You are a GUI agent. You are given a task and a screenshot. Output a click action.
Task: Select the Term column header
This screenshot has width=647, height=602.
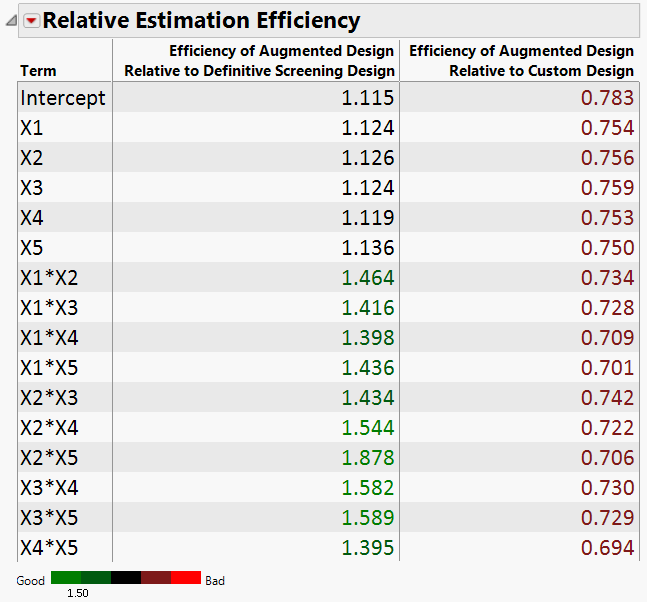coord(38,70)
